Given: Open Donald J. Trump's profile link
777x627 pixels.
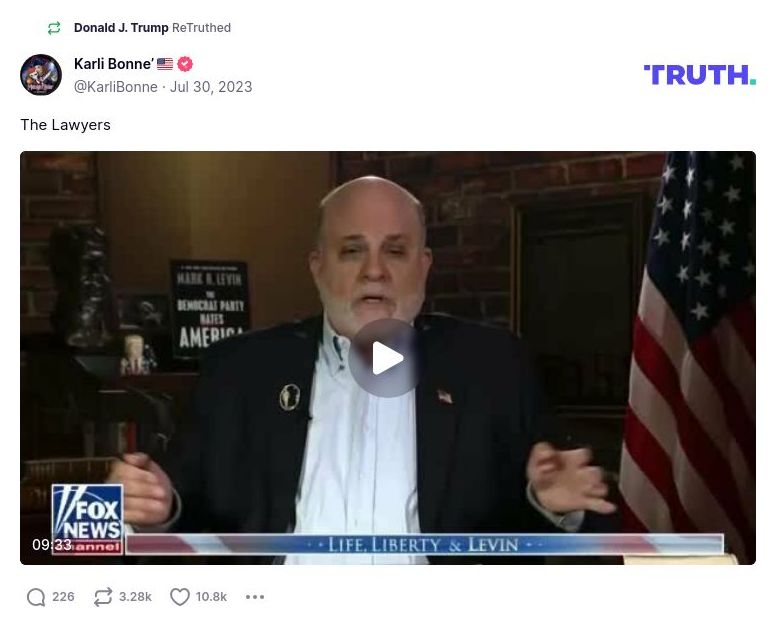Looking at the screenshot, I should 121,28.
